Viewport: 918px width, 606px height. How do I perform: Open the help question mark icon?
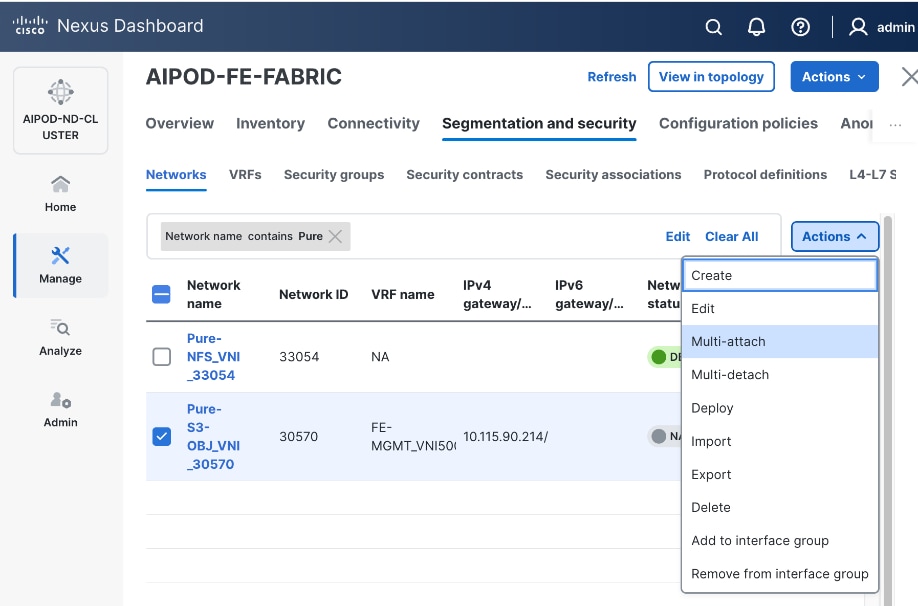point(800,27)
